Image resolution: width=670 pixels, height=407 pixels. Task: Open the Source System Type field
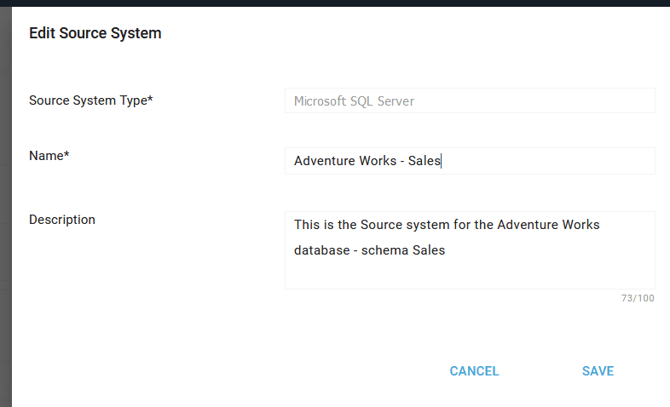(470, 101)
